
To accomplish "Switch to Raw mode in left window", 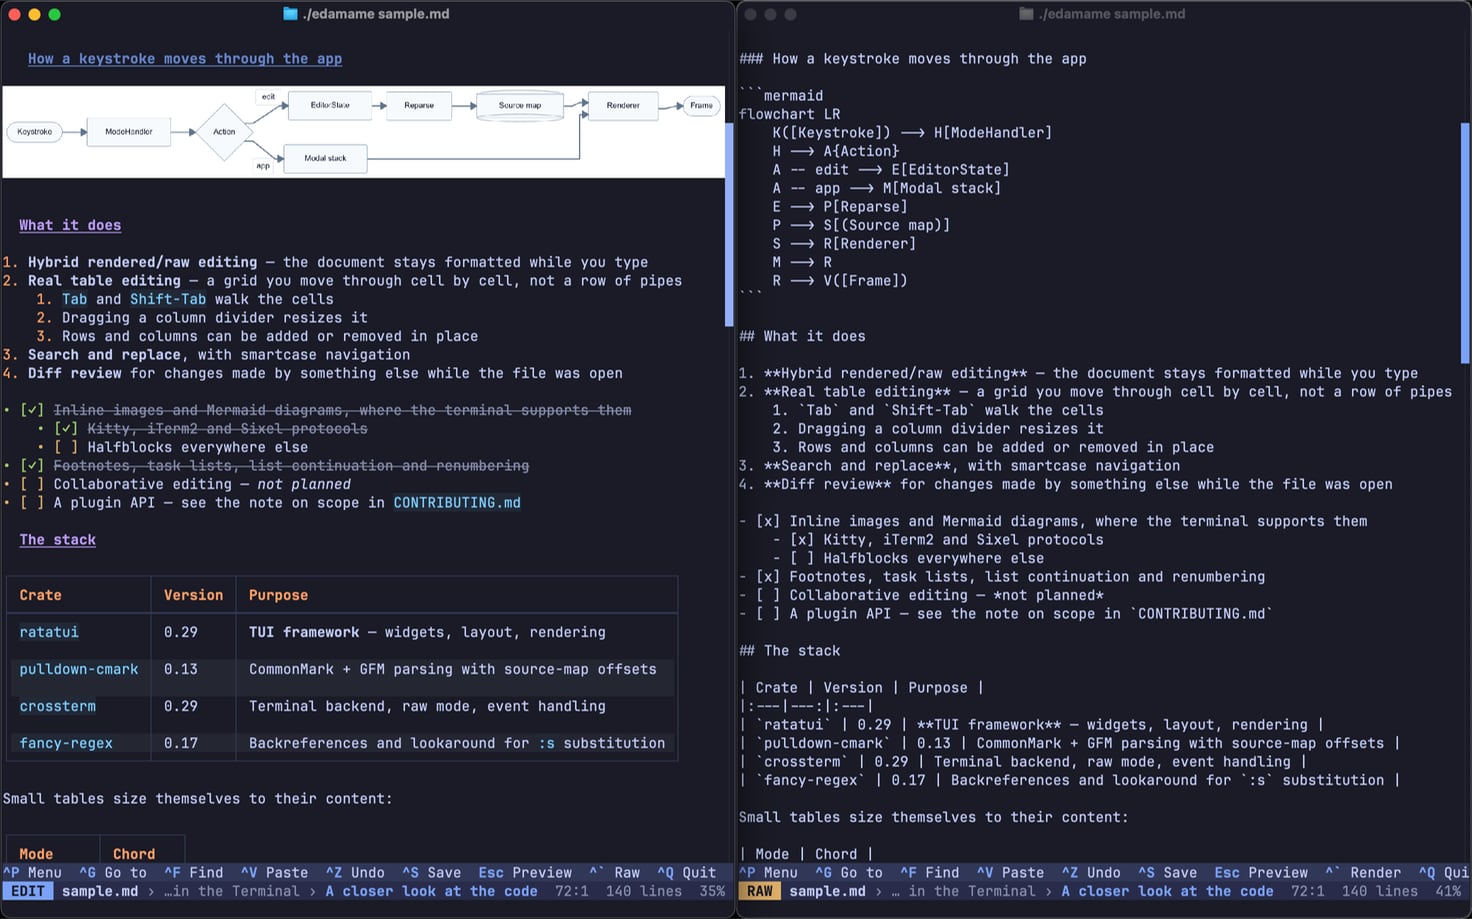I will point(615,873).
